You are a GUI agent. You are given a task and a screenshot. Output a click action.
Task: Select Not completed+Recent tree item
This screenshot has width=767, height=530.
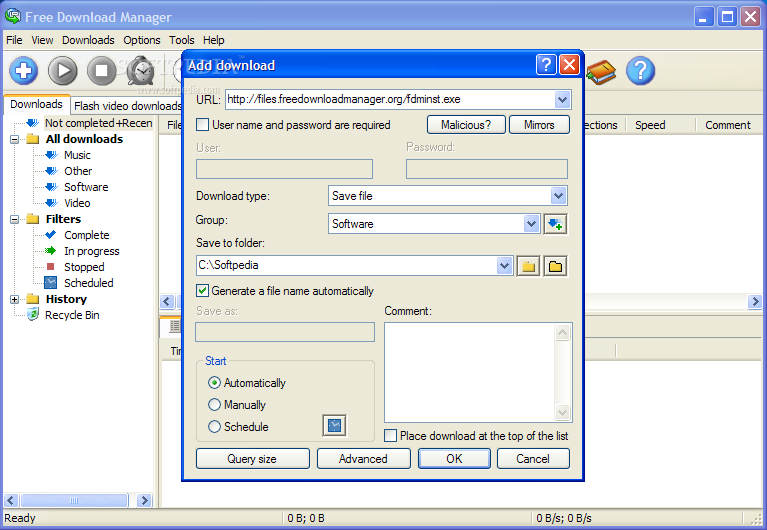coord(98,123)
